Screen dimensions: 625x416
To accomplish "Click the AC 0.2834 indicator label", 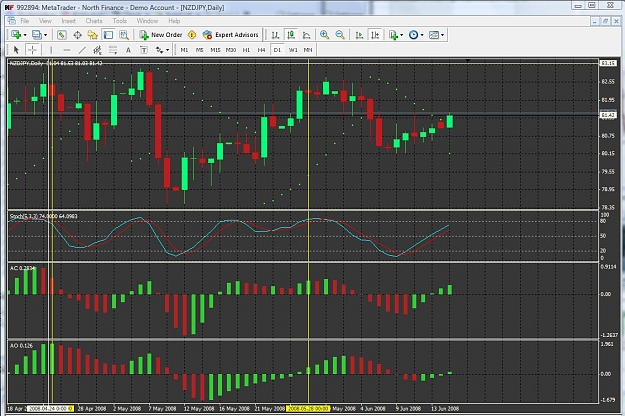I will click(22, 268).
